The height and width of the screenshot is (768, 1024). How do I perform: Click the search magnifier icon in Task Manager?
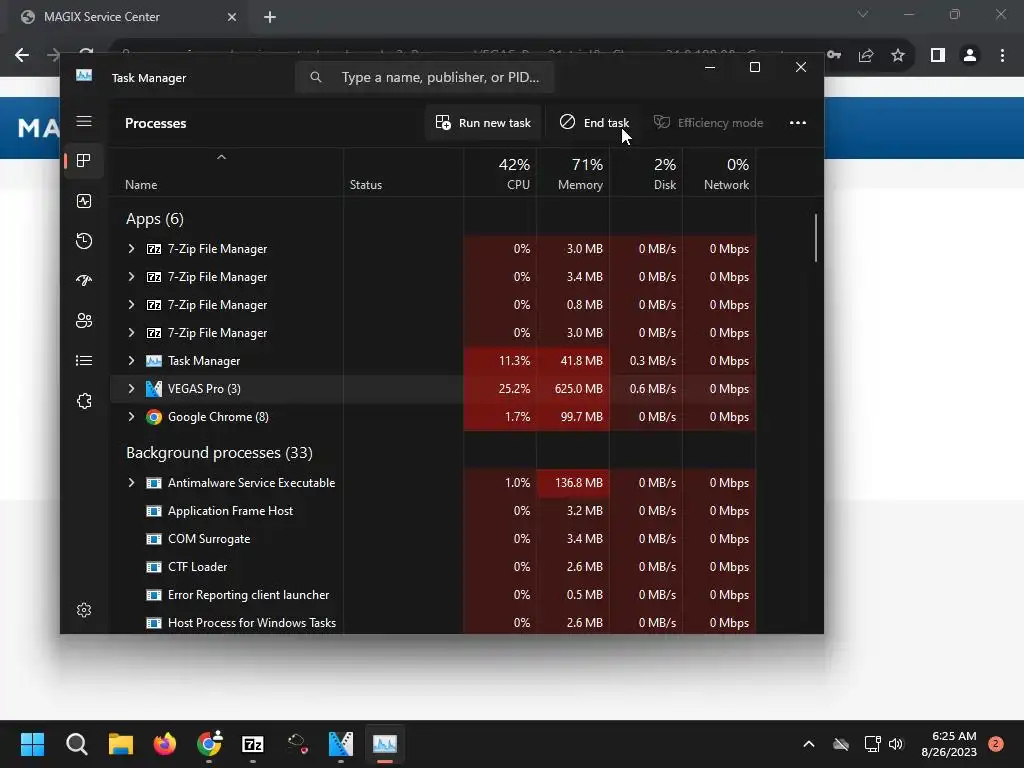(x=316, y=77)
